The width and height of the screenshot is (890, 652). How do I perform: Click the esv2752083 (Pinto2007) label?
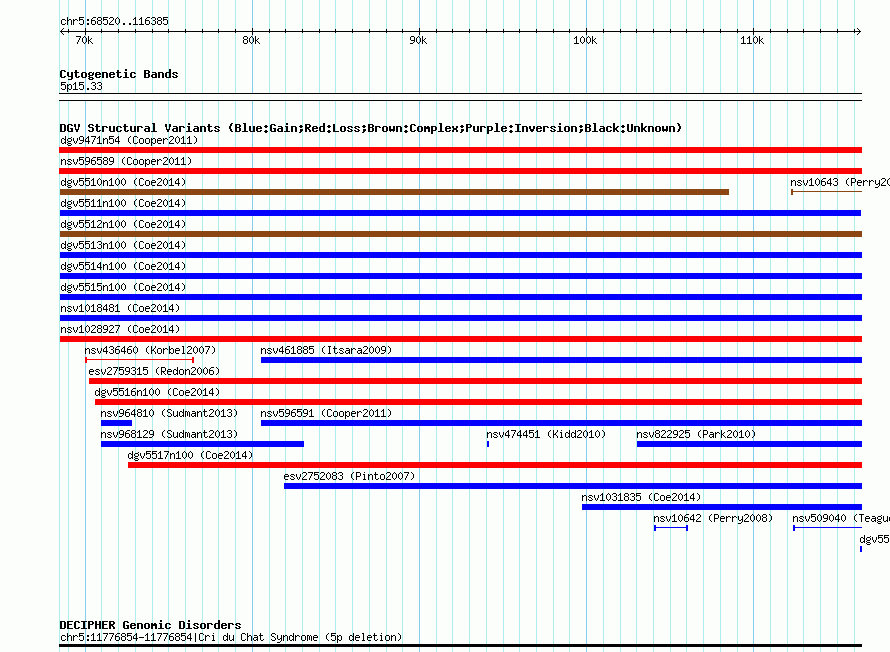pos(350,477)
